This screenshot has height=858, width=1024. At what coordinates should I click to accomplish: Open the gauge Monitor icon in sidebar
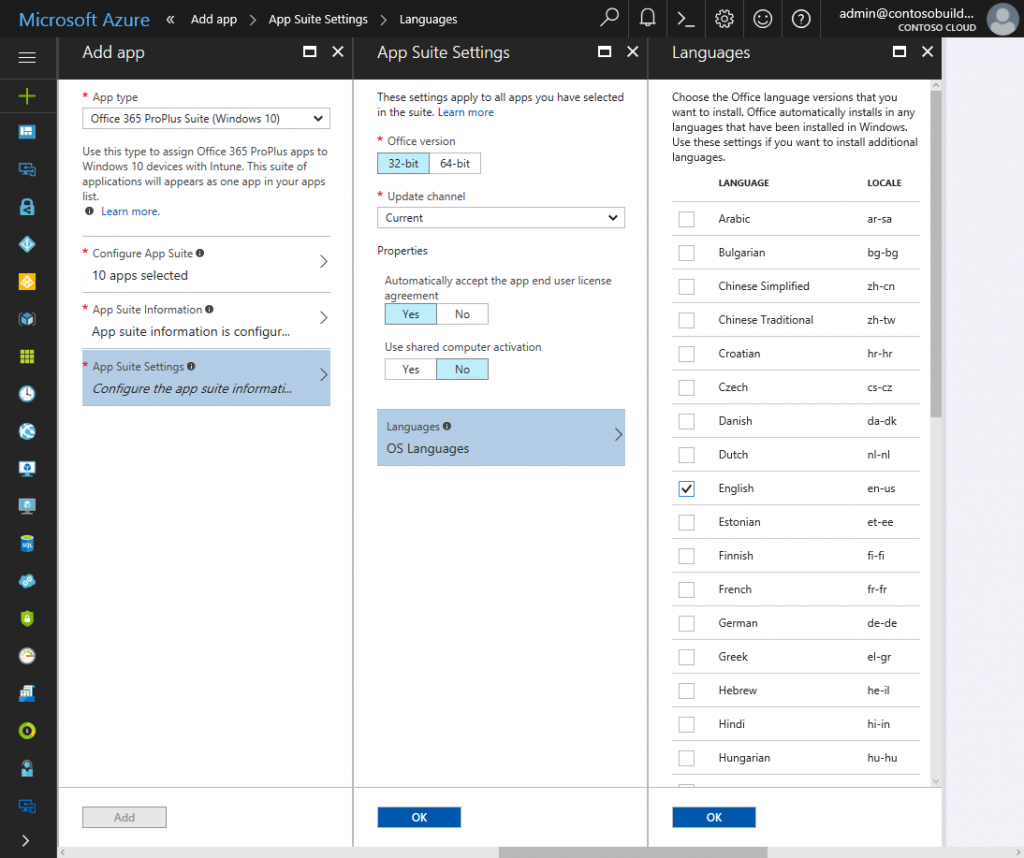click(27, 656)
